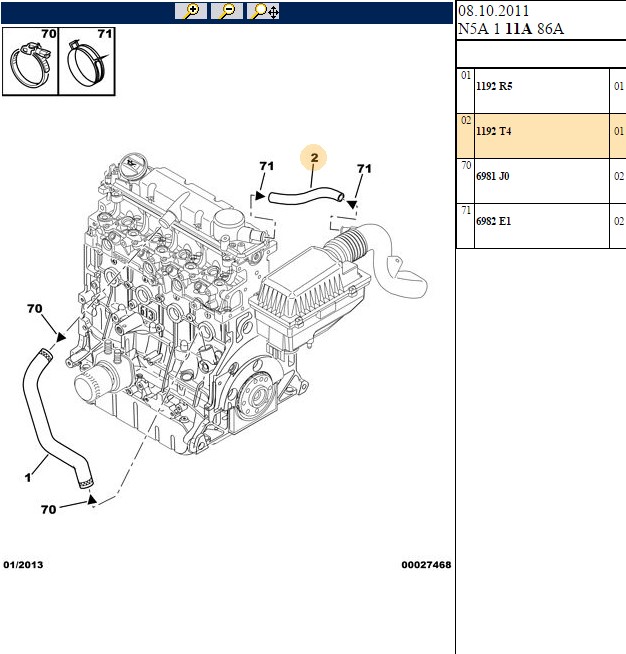Click diagram number 00027468
Viewport: 626px width, 654px height.
point(426,565)
